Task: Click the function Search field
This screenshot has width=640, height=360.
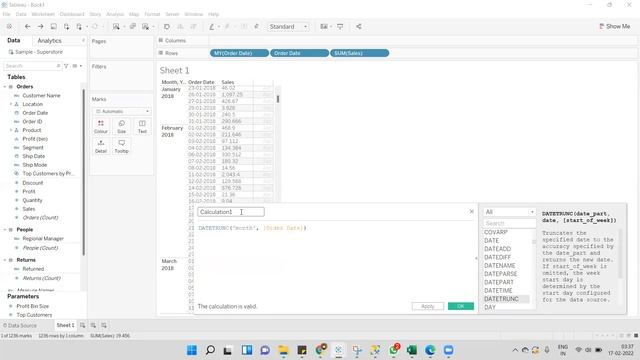Action: 509,223
